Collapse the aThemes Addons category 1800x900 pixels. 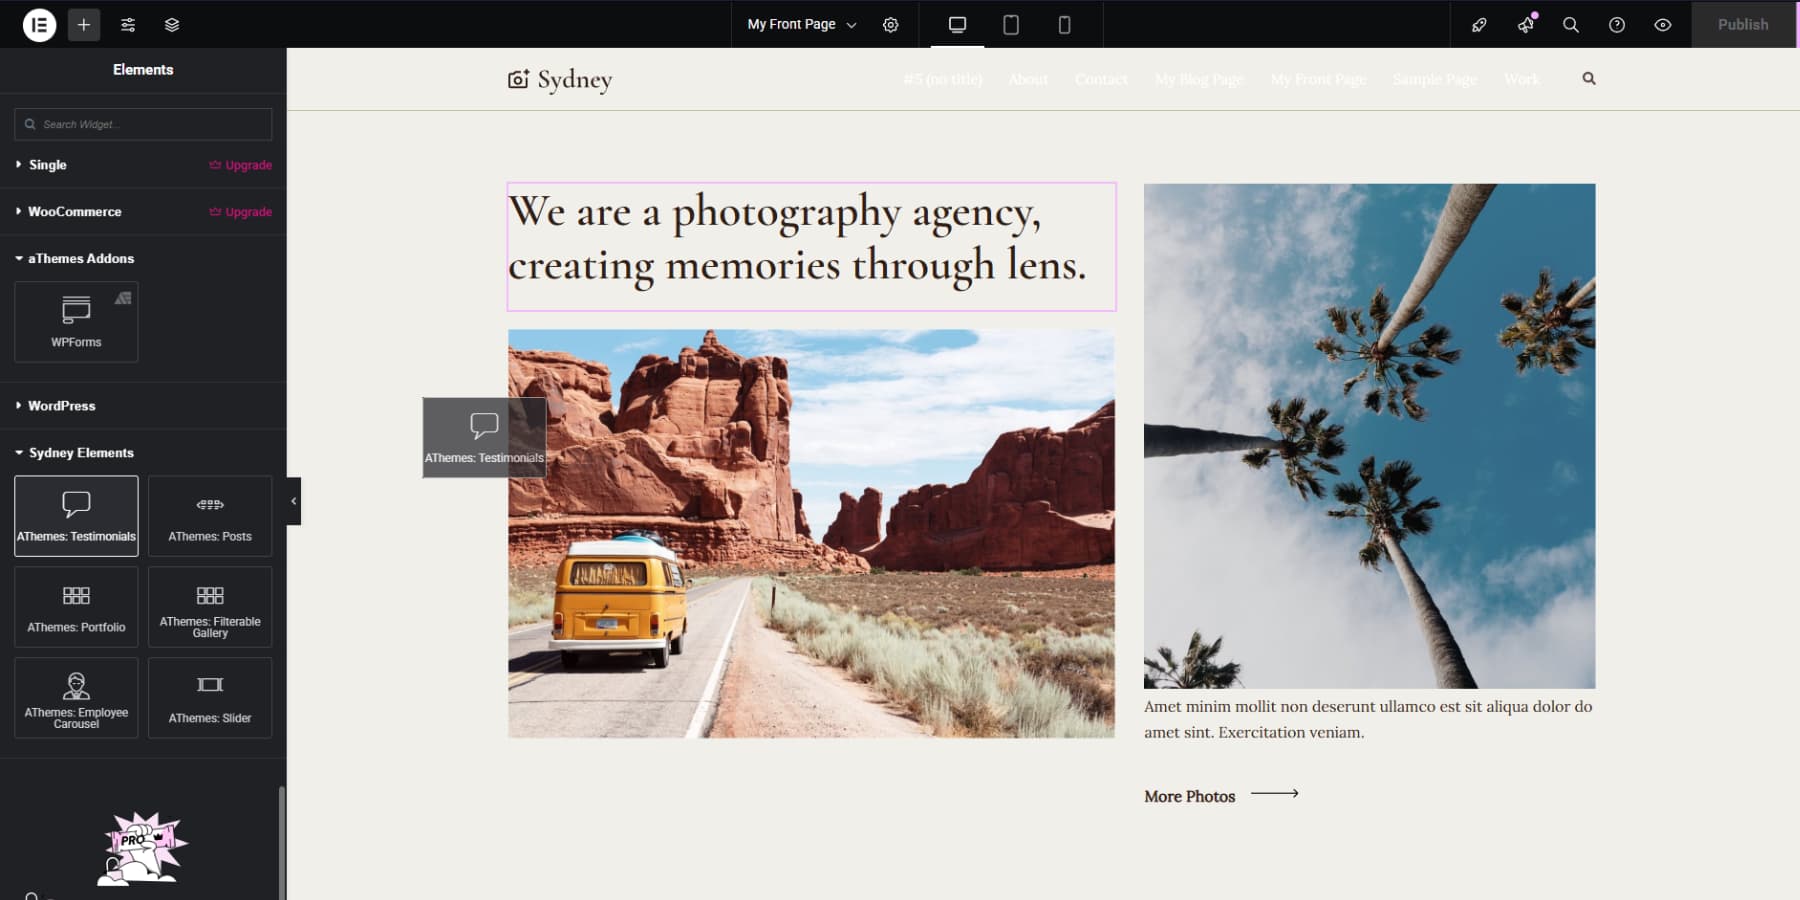(x=80, y=258)
